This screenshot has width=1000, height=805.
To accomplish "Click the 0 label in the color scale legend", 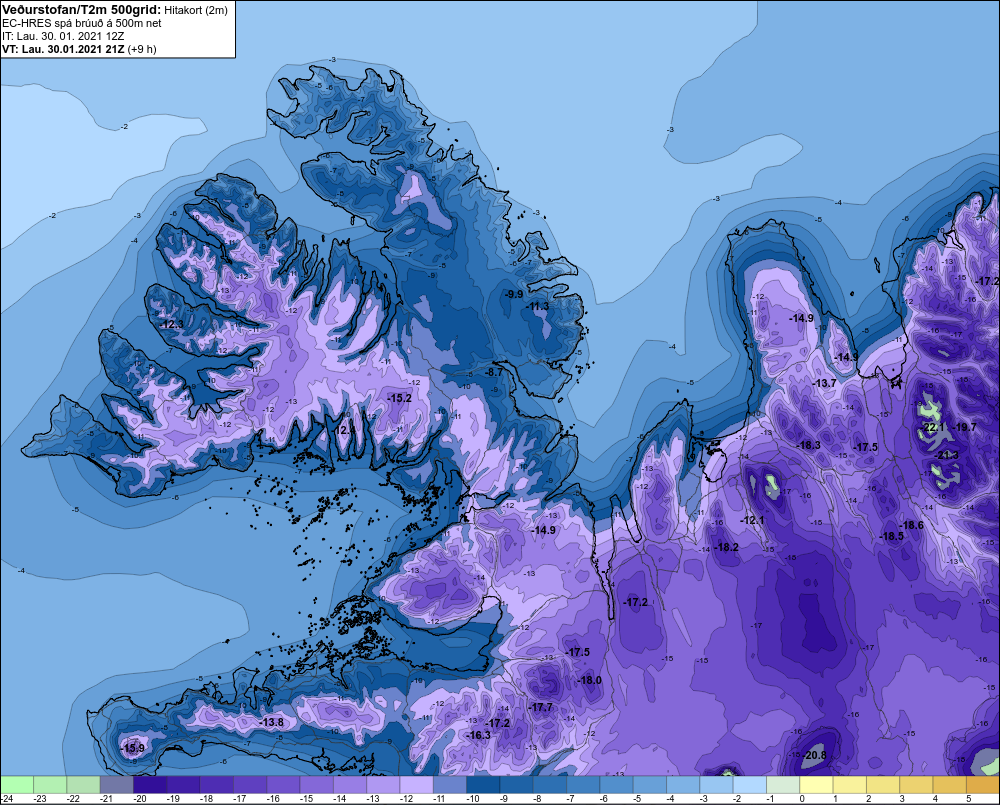I will coord(802,799).
